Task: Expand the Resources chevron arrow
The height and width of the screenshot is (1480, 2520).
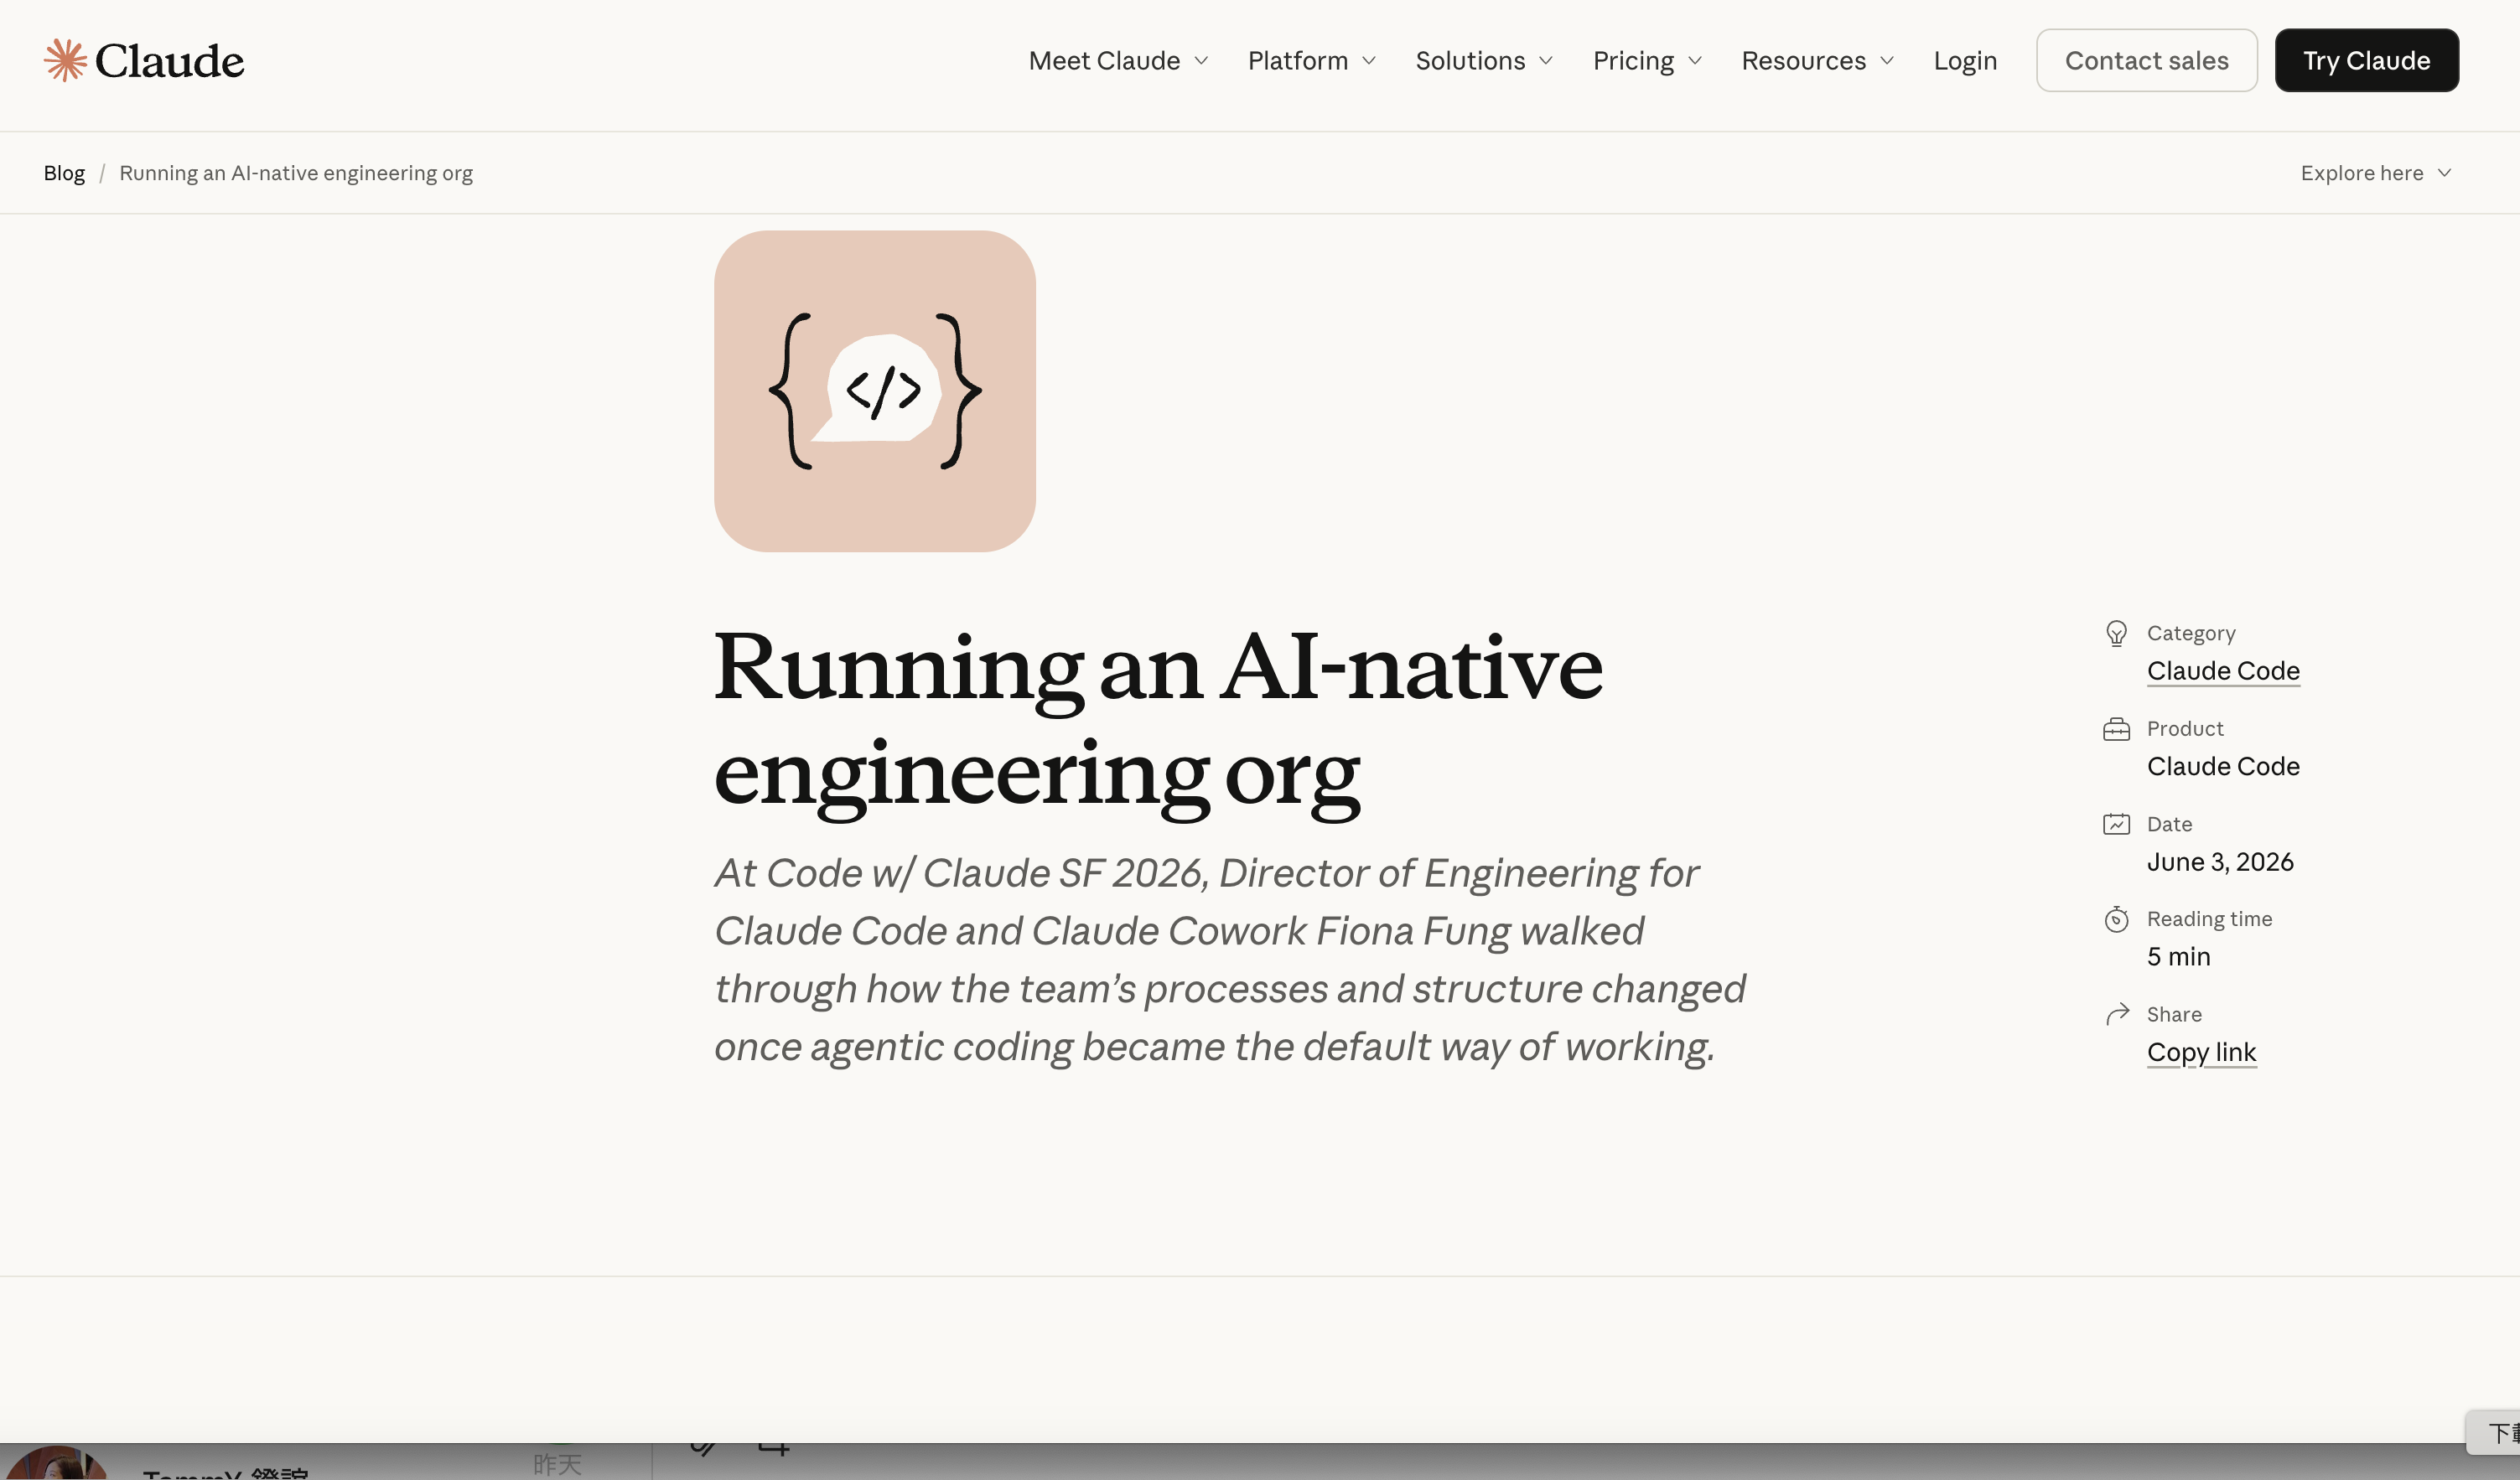Action: click(x=1887, y=61)
